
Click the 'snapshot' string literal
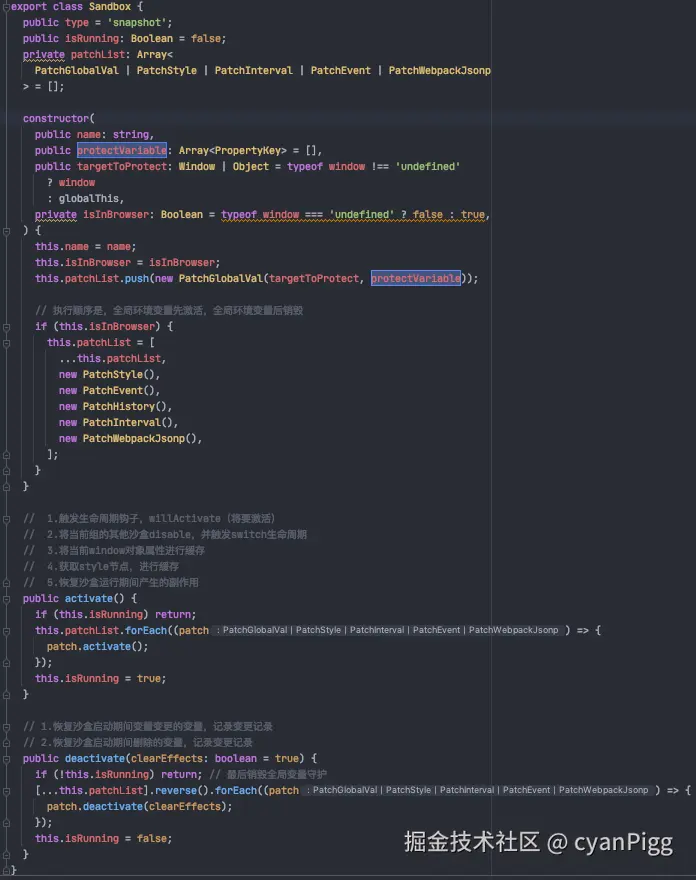137,22
